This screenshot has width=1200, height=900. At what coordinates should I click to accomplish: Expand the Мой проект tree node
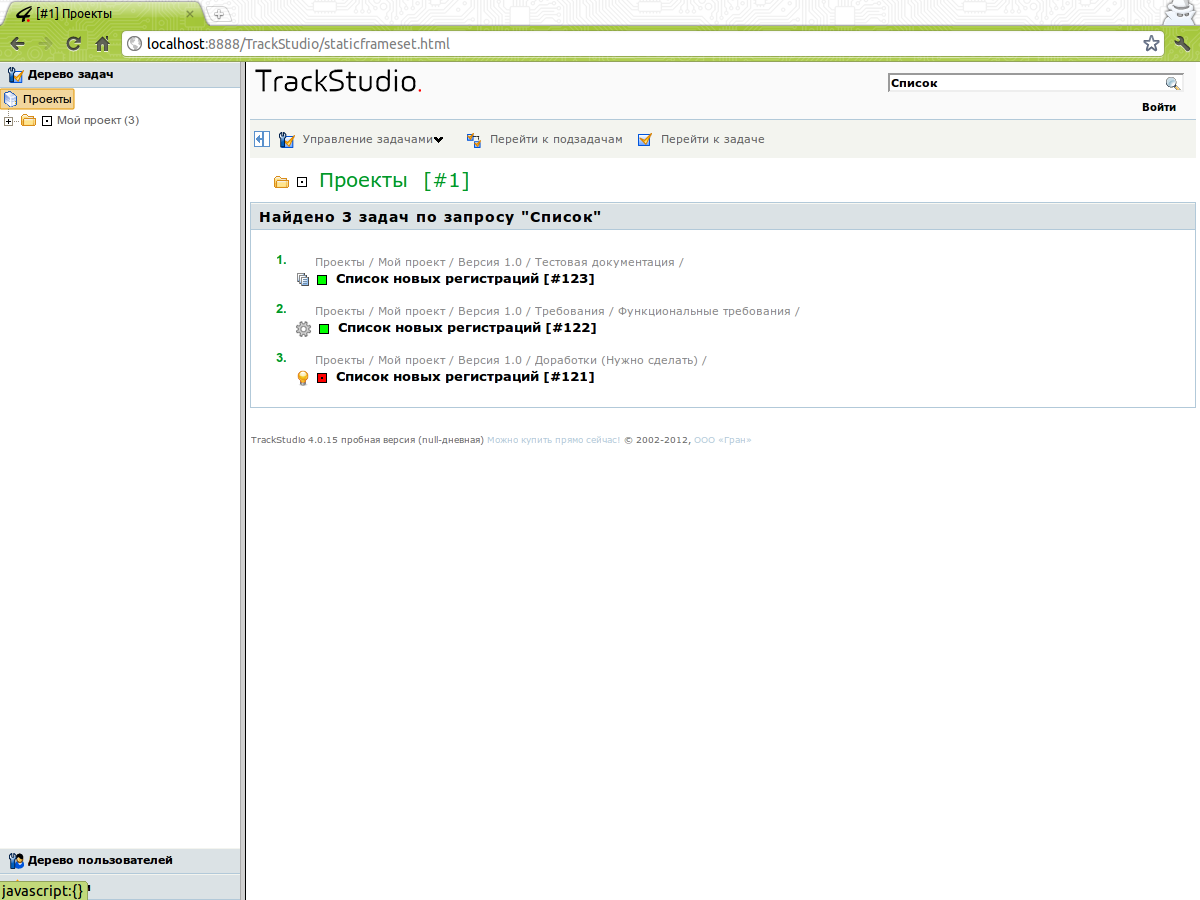coord(9,121)
